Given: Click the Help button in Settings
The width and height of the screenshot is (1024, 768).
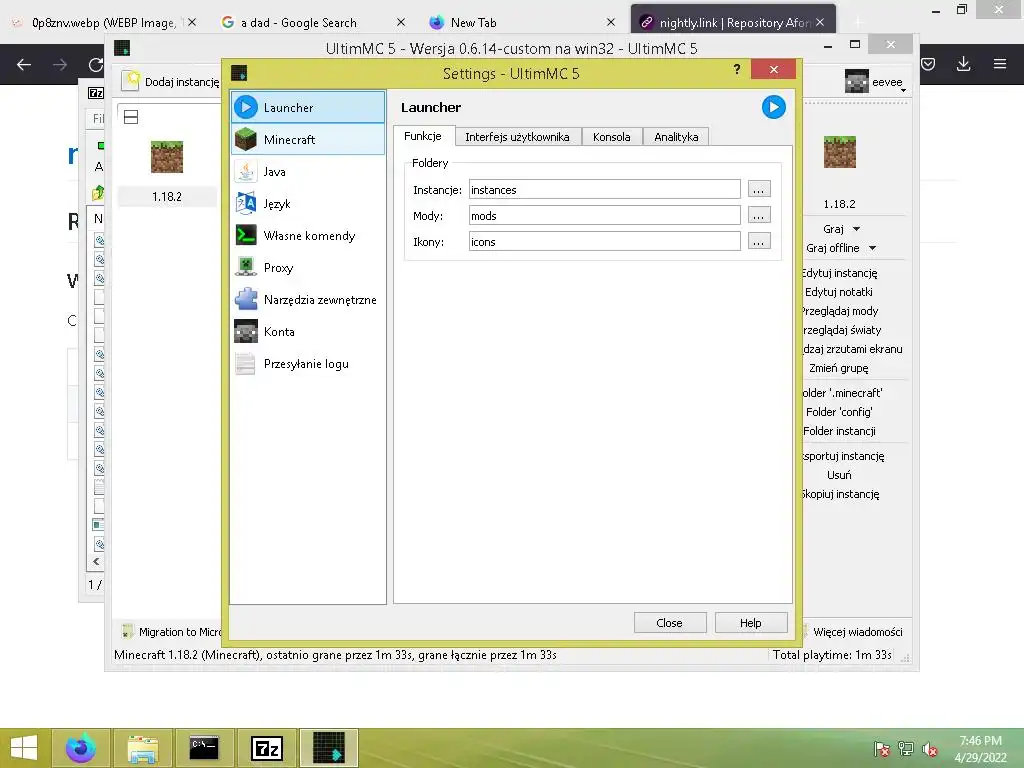Looking at the screenshot, I should pyautogui.click(x=750, y=622).
